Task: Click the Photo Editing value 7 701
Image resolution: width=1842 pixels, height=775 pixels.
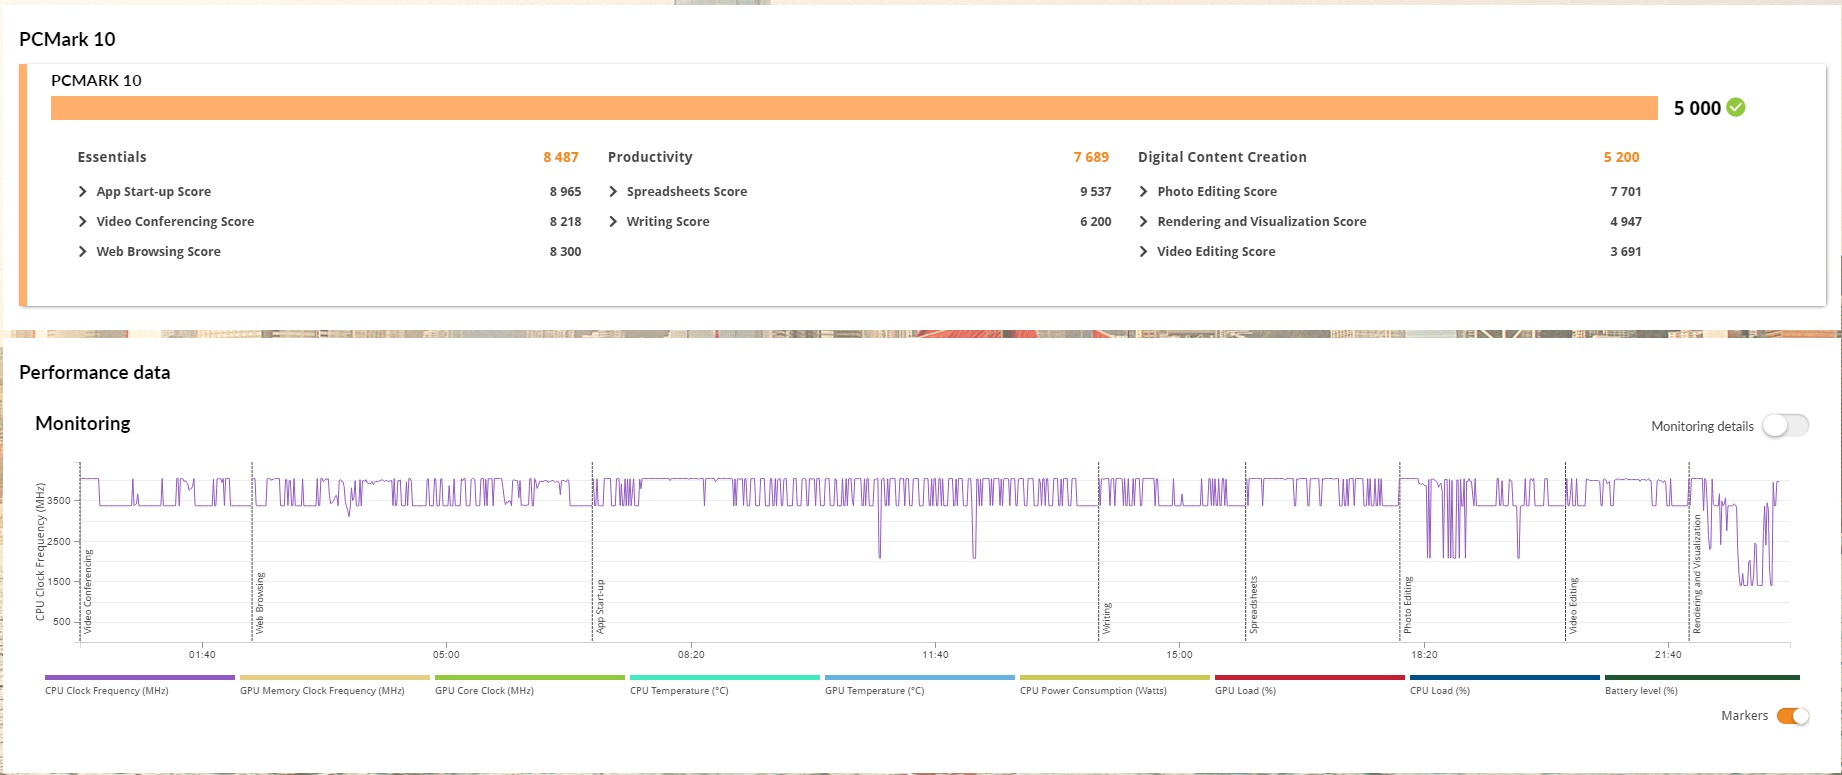Action: 1625,192
